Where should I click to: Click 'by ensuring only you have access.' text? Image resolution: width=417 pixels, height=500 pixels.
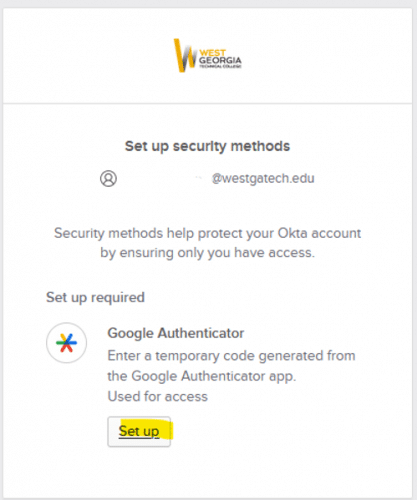207,253
